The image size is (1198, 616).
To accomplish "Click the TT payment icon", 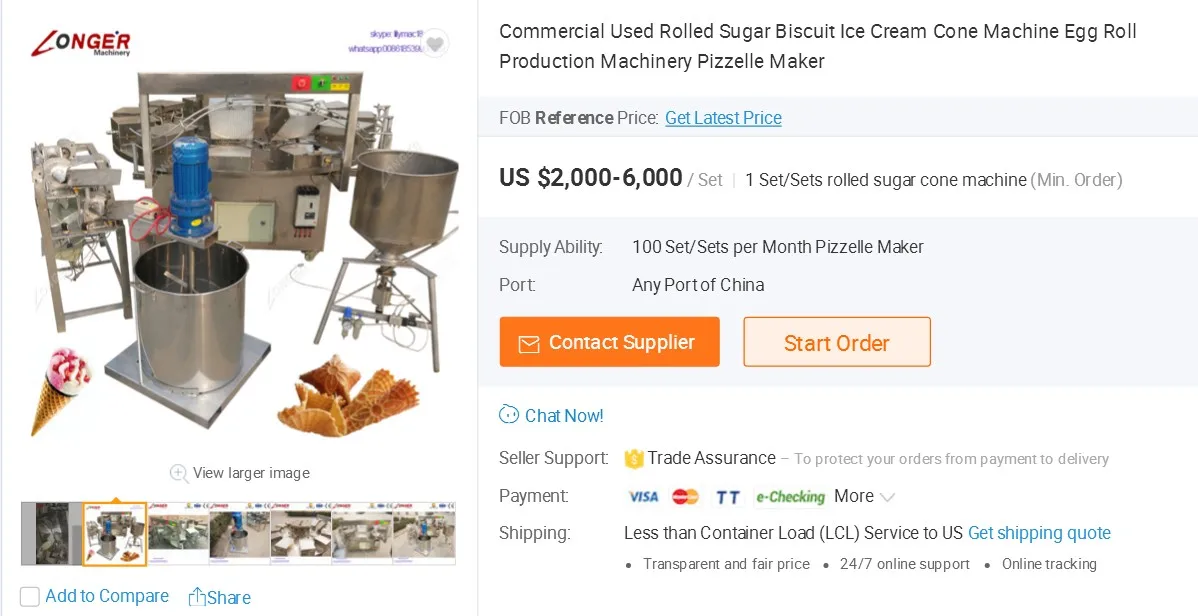I will (x=727, y=497).
